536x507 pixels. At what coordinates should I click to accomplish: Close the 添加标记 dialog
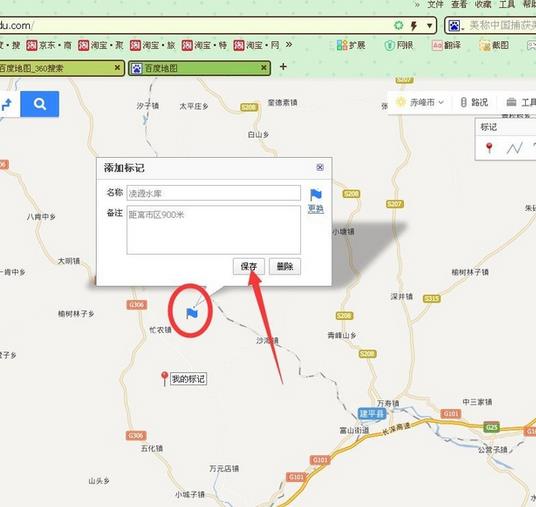pyautogui.click(x=320, y=167)
